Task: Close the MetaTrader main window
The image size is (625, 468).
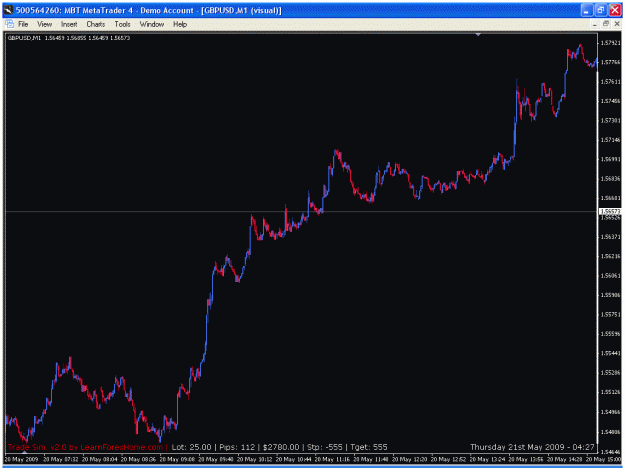Action: point(614,10)
